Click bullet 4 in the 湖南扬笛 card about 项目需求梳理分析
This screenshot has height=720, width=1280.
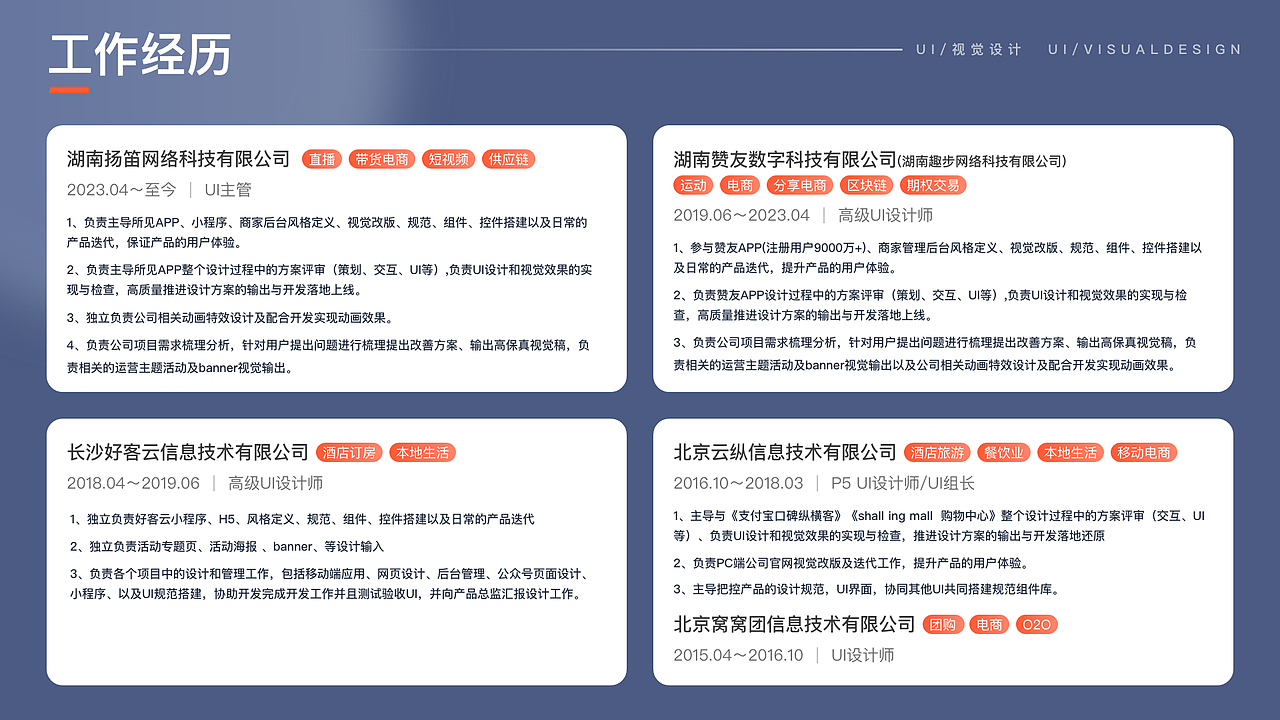click(328, 356)
